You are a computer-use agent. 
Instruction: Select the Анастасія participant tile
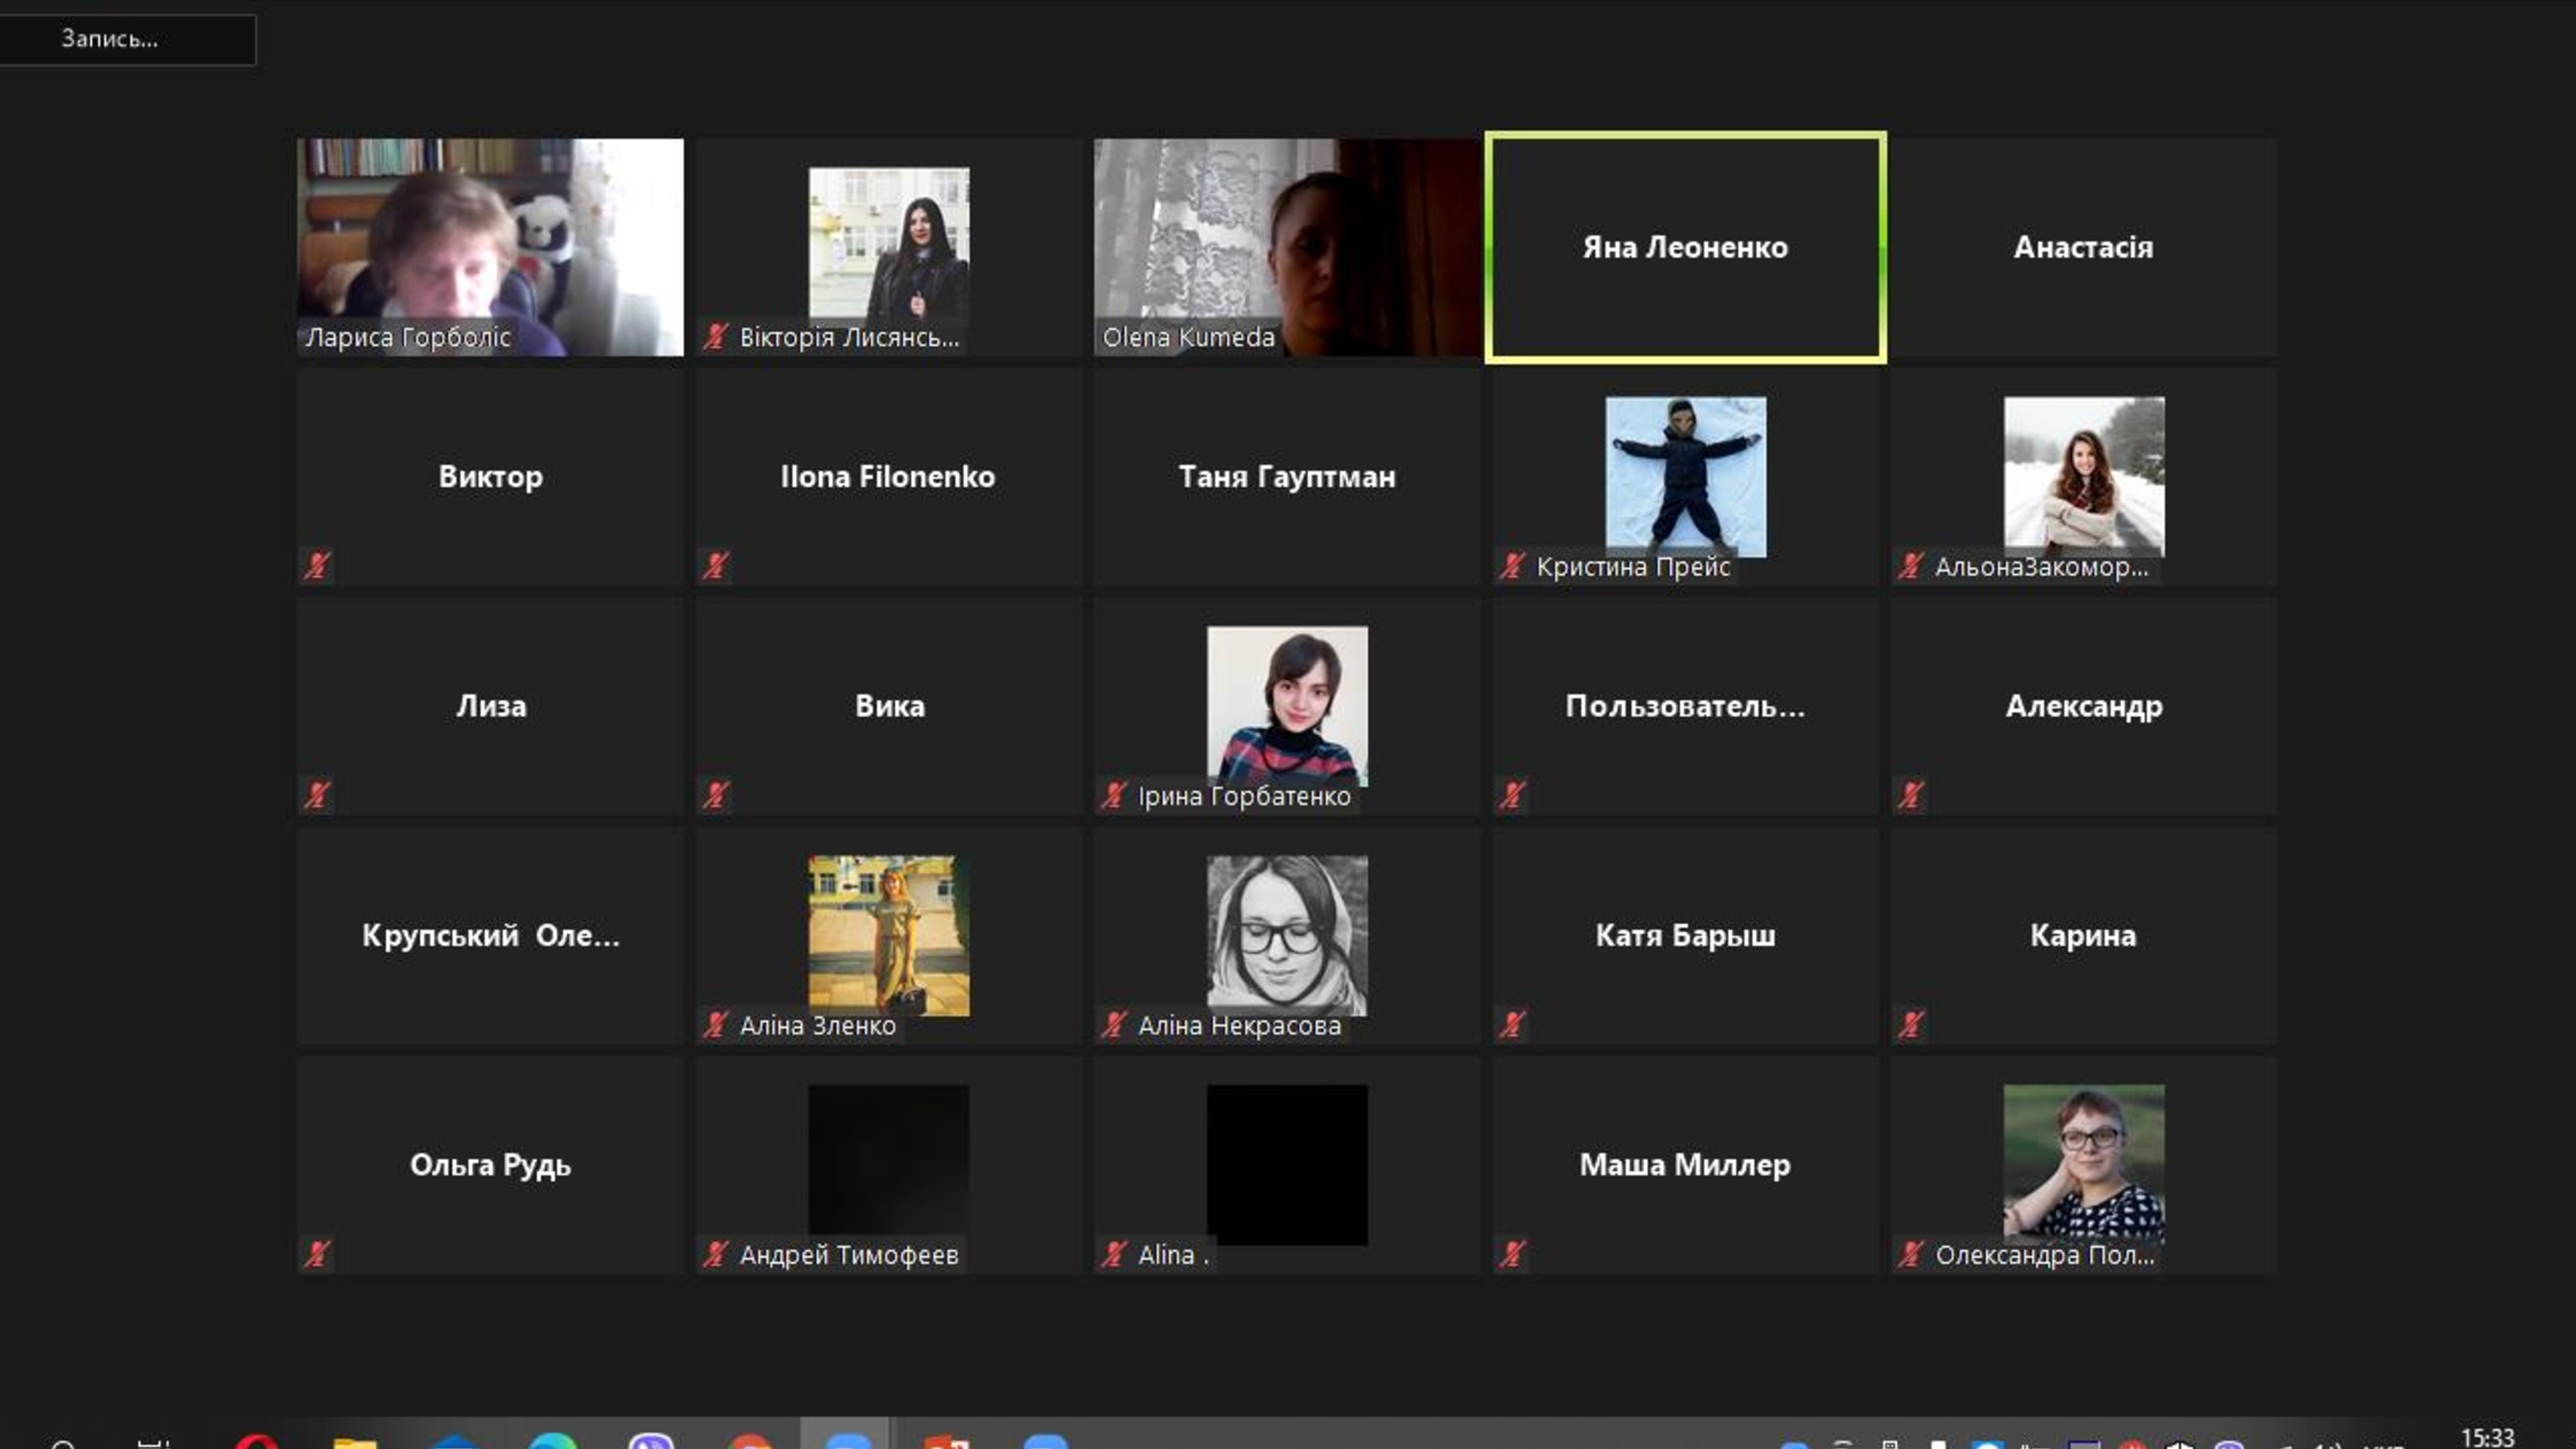(x=2083, y=247)
